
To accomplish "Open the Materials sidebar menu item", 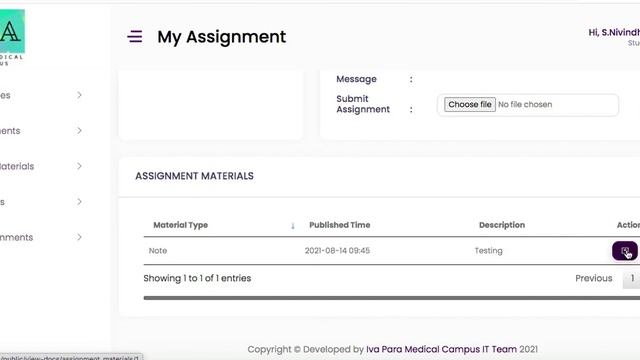I will click(x=17, y=166).
